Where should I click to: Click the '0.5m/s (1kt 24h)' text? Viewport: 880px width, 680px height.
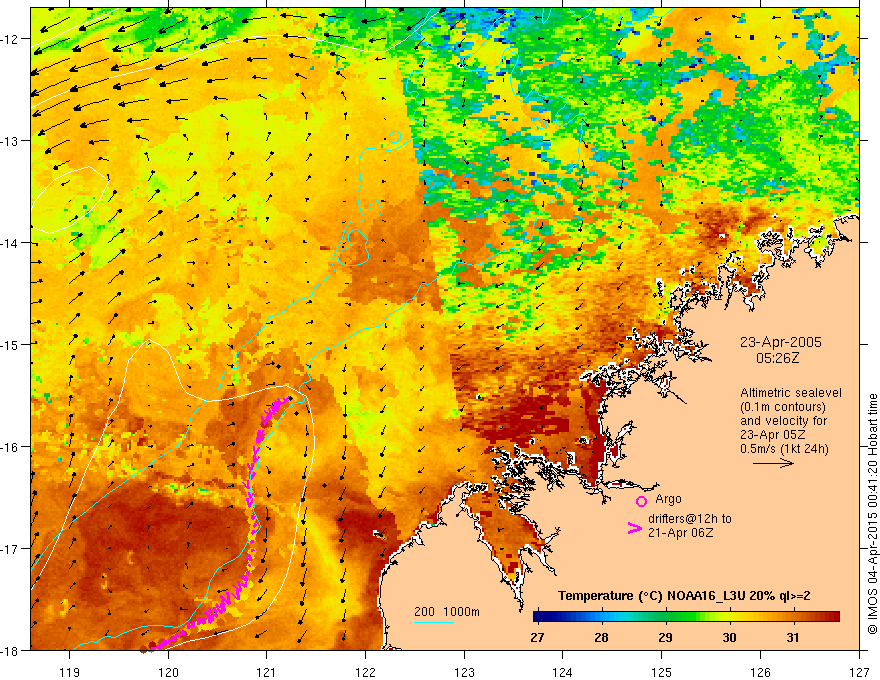[x=784, y=449]
